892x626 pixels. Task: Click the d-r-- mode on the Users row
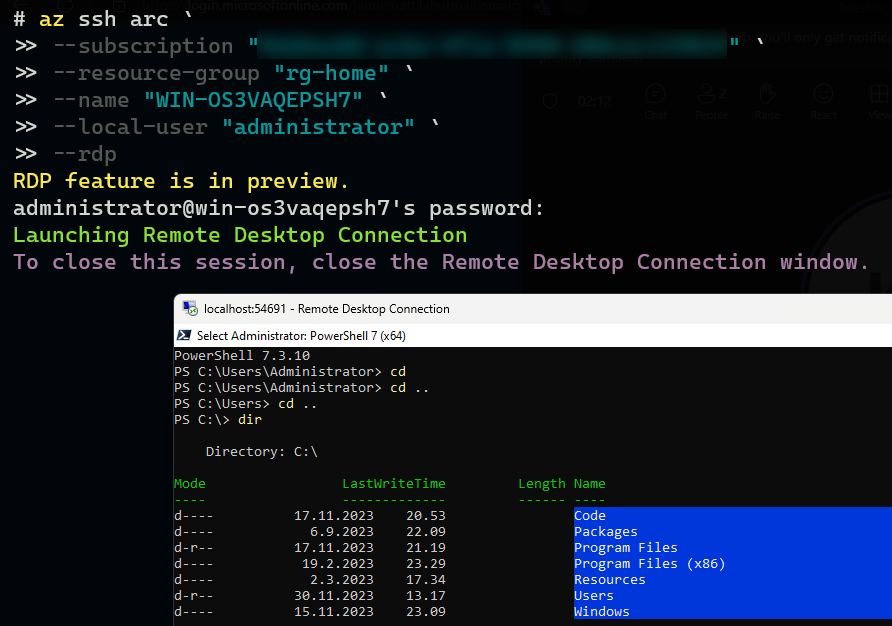click(193, 595)
